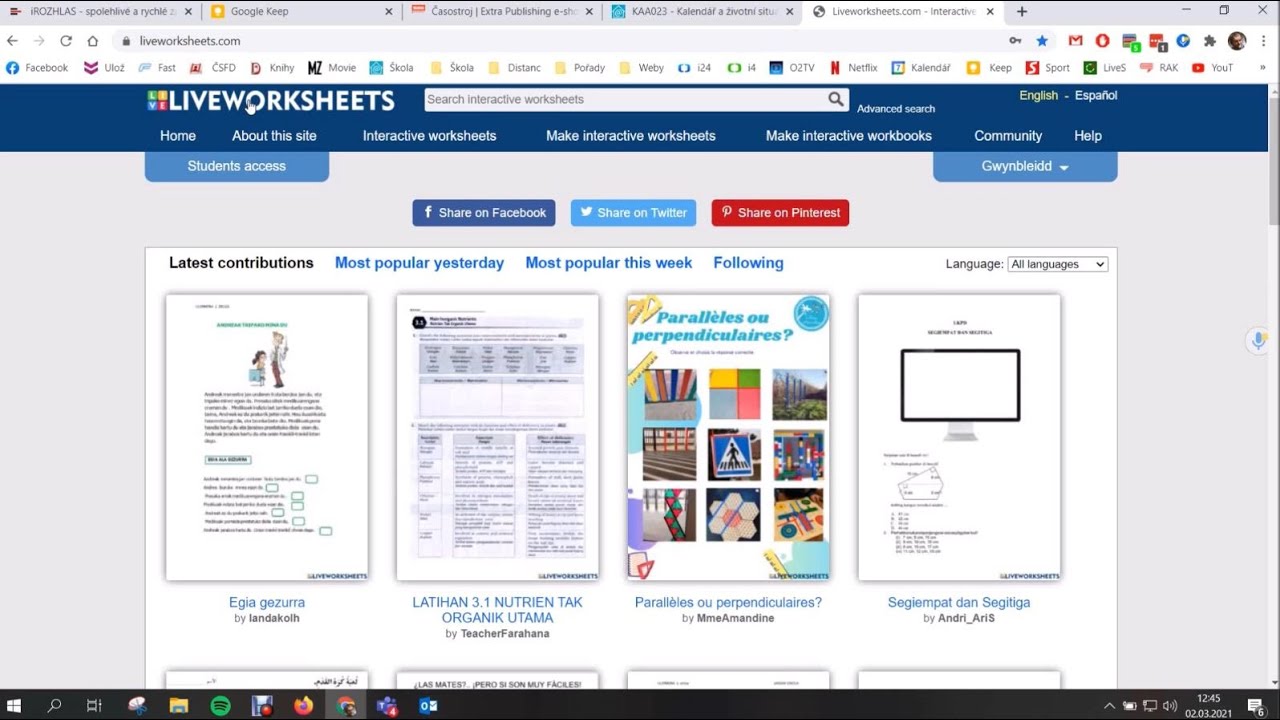Click the saved passwords key icon
The image size is (1280, 720).
(x=1015, y=41)
